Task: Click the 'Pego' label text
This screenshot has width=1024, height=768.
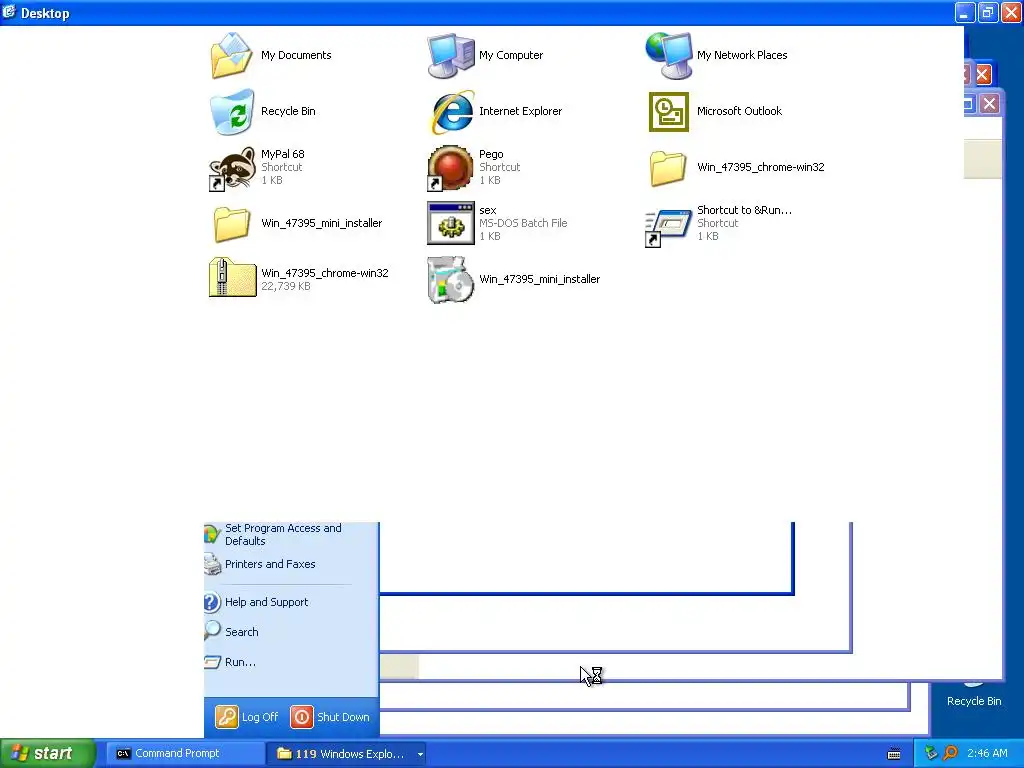Action: click(x=491, y=154)
